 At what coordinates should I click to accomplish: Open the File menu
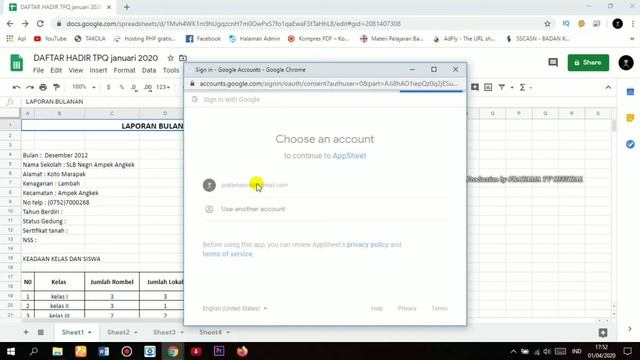[38, 70]
